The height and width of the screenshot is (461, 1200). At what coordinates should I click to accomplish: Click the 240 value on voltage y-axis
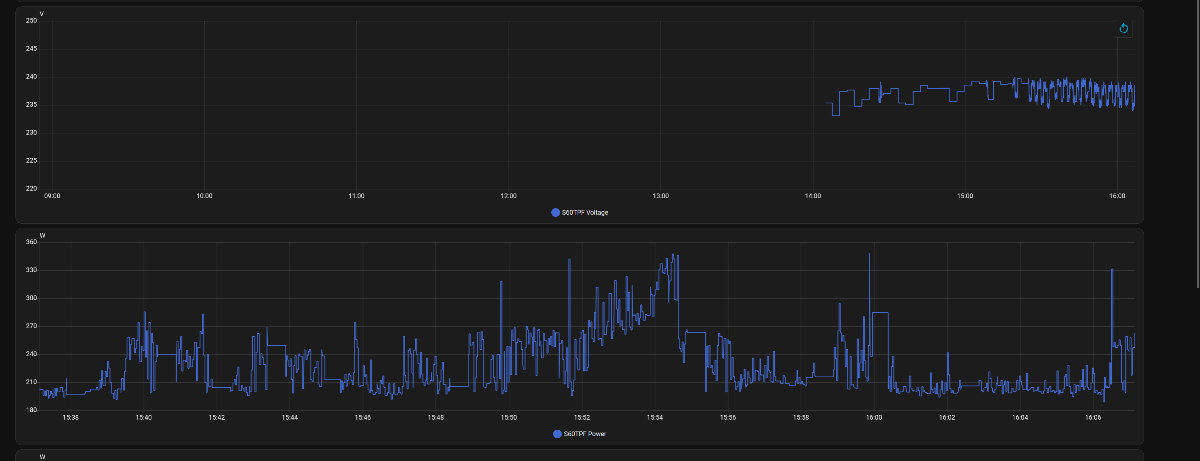click(31, 77)
